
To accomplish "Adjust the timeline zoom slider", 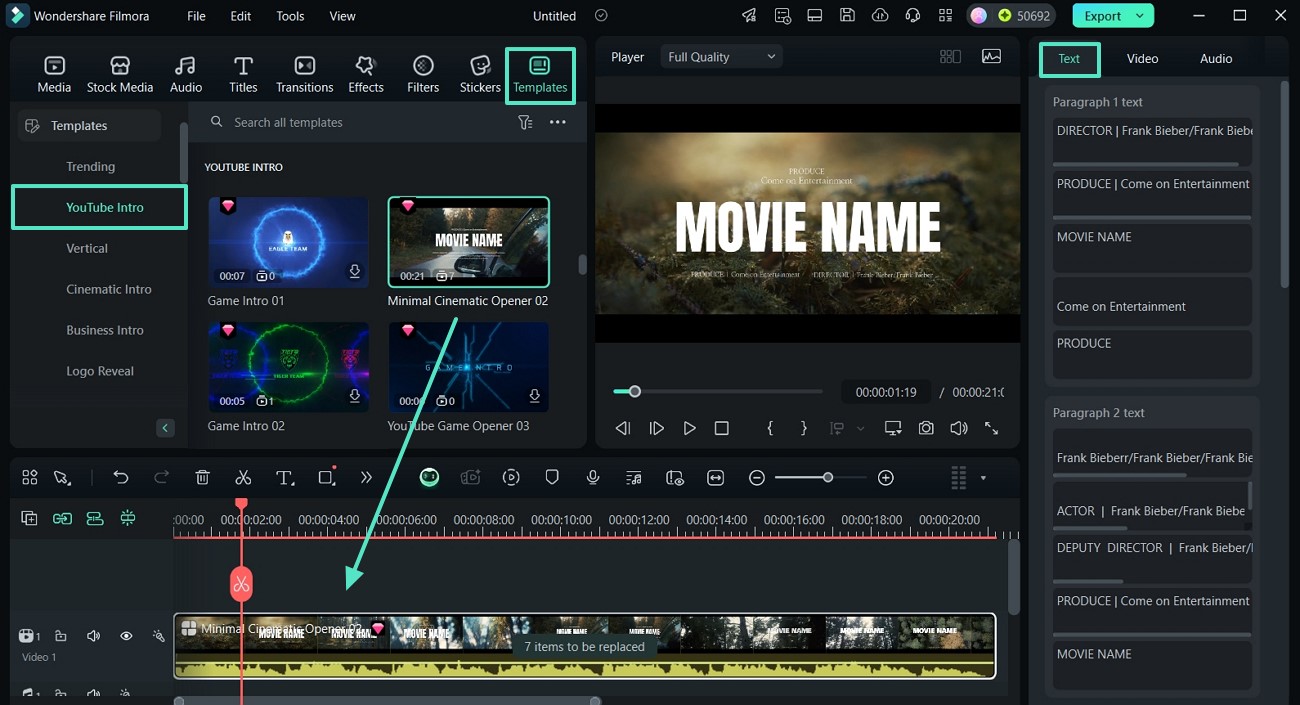I will tap(827, 478).
